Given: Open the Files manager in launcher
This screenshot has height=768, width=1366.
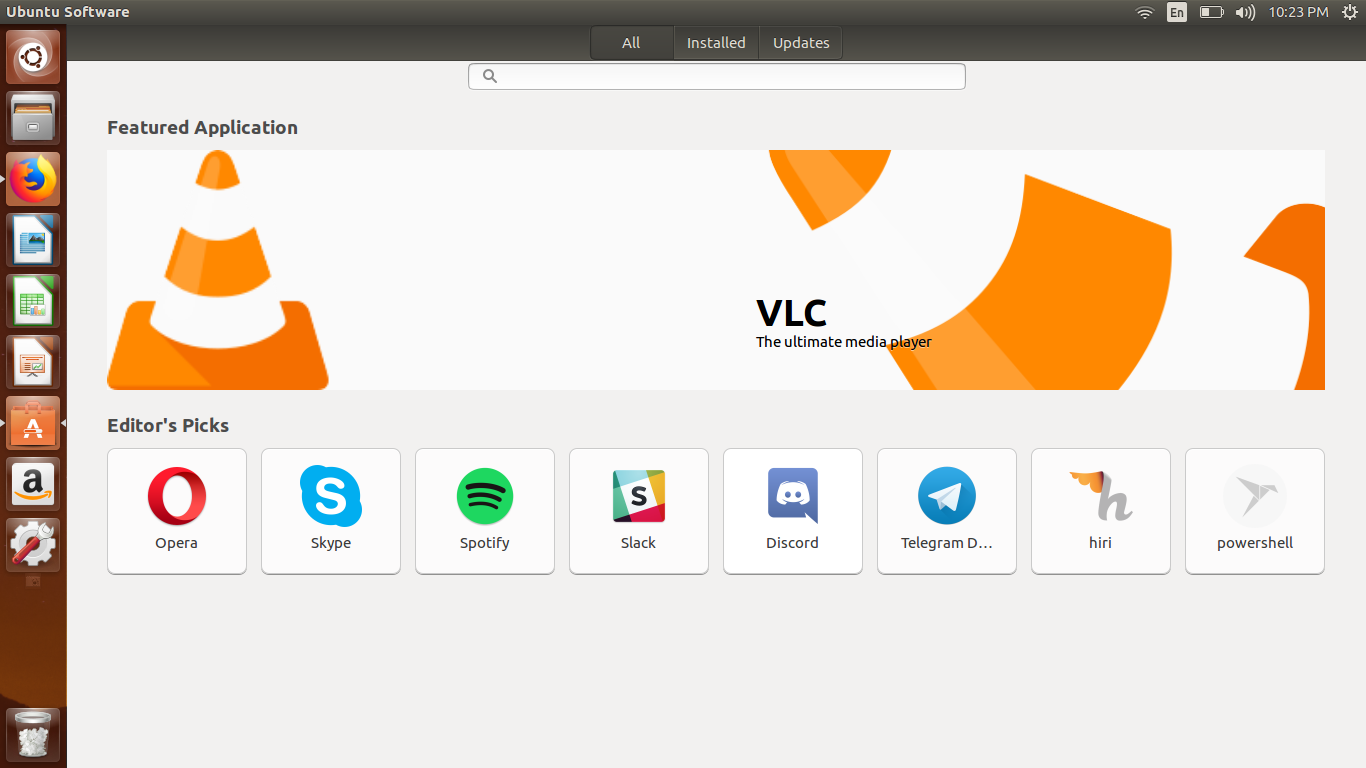Looking at the screenshot, I should tap(34, 119).
